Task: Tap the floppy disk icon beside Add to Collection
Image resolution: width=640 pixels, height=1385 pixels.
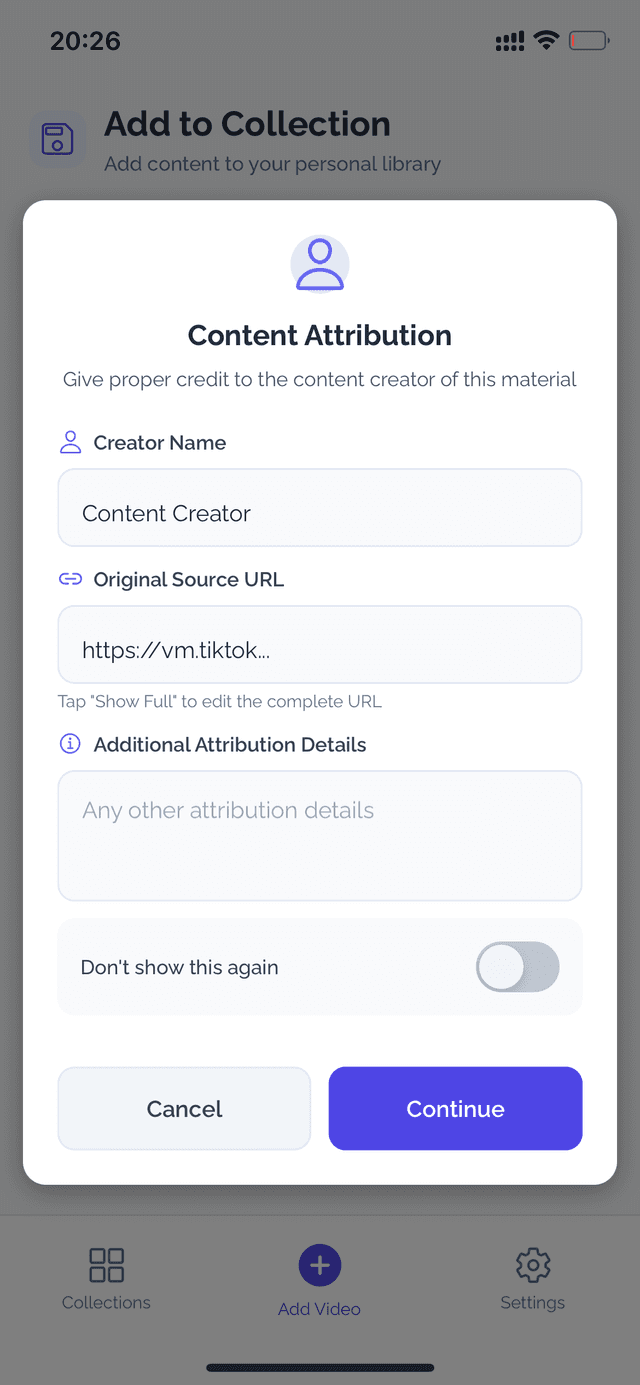Action: click(57, 137)
